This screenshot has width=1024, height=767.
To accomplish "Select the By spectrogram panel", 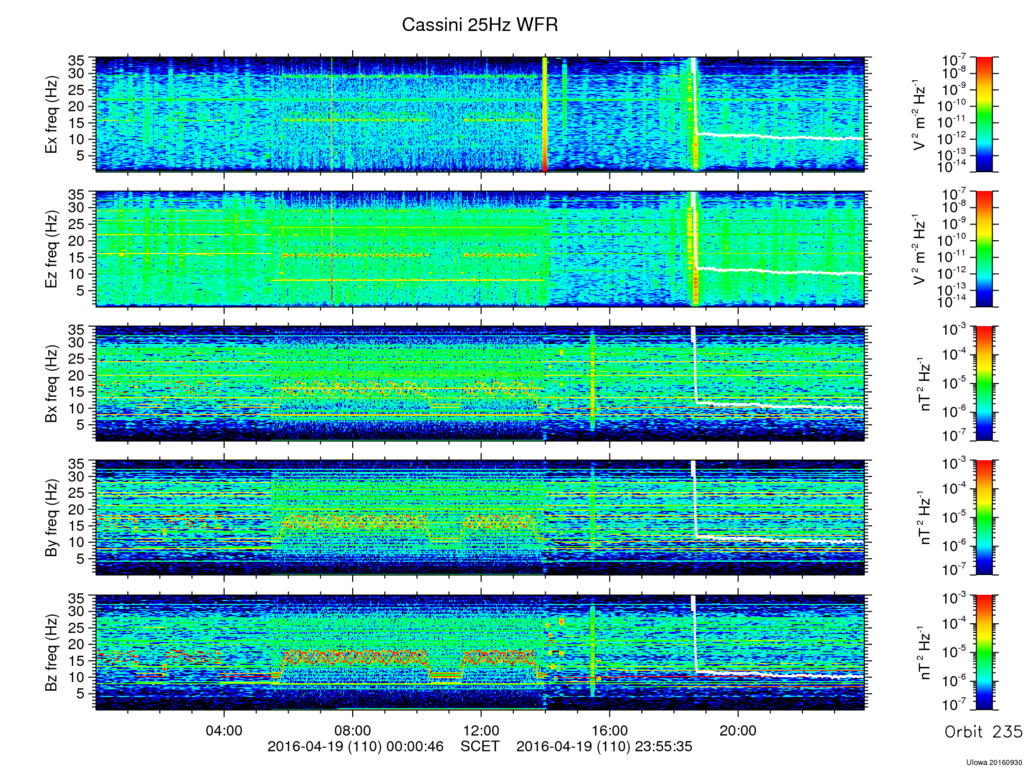I will click(480, 517).
